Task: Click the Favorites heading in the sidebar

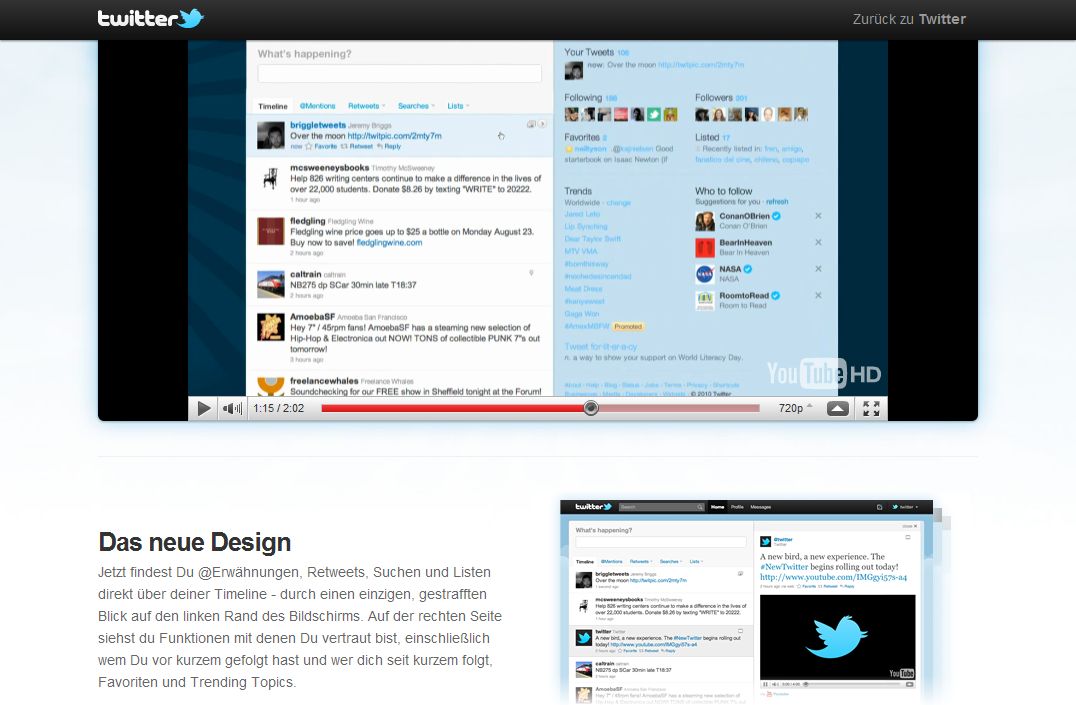Action: tap(582, 137)
